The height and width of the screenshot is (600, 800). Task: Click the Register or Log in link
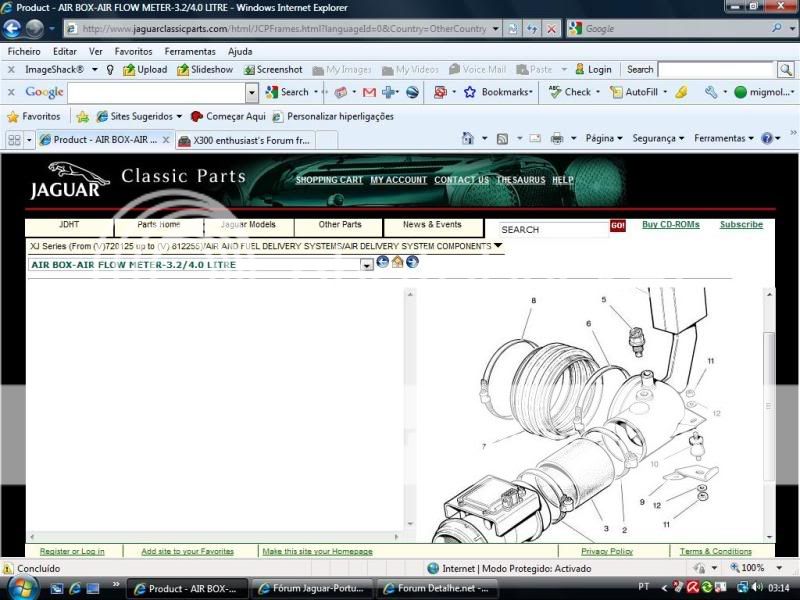(x=71, y=550)
